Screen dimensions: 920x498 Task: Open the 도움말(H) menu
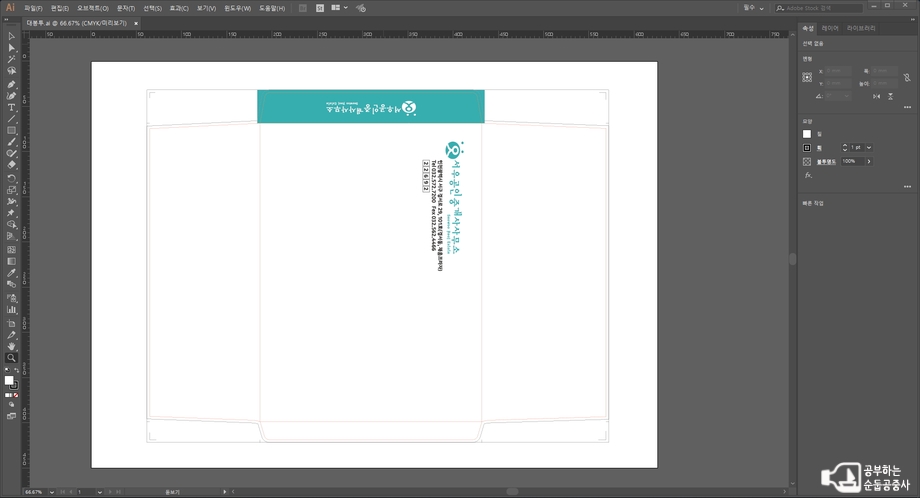[x=272, y=8]
